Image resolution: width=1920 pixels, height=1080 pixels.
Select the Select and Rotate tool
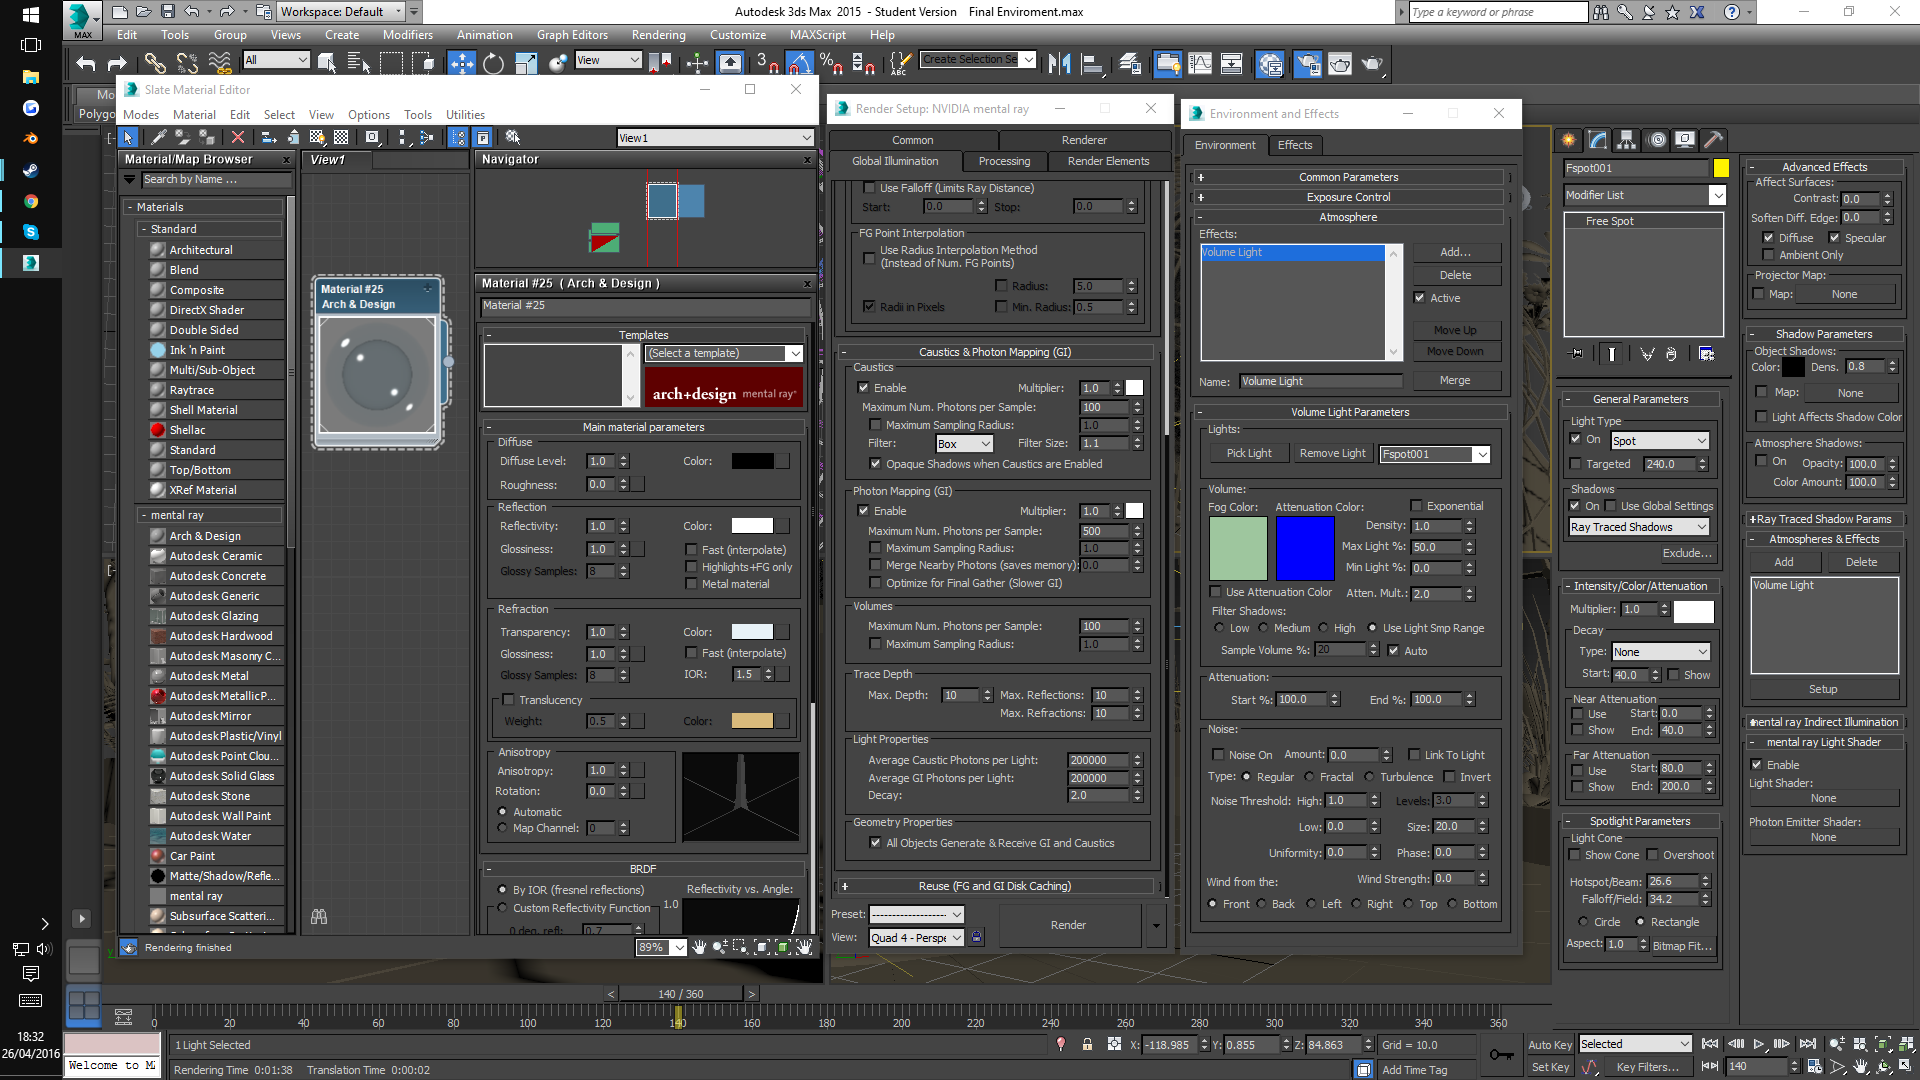493,64
